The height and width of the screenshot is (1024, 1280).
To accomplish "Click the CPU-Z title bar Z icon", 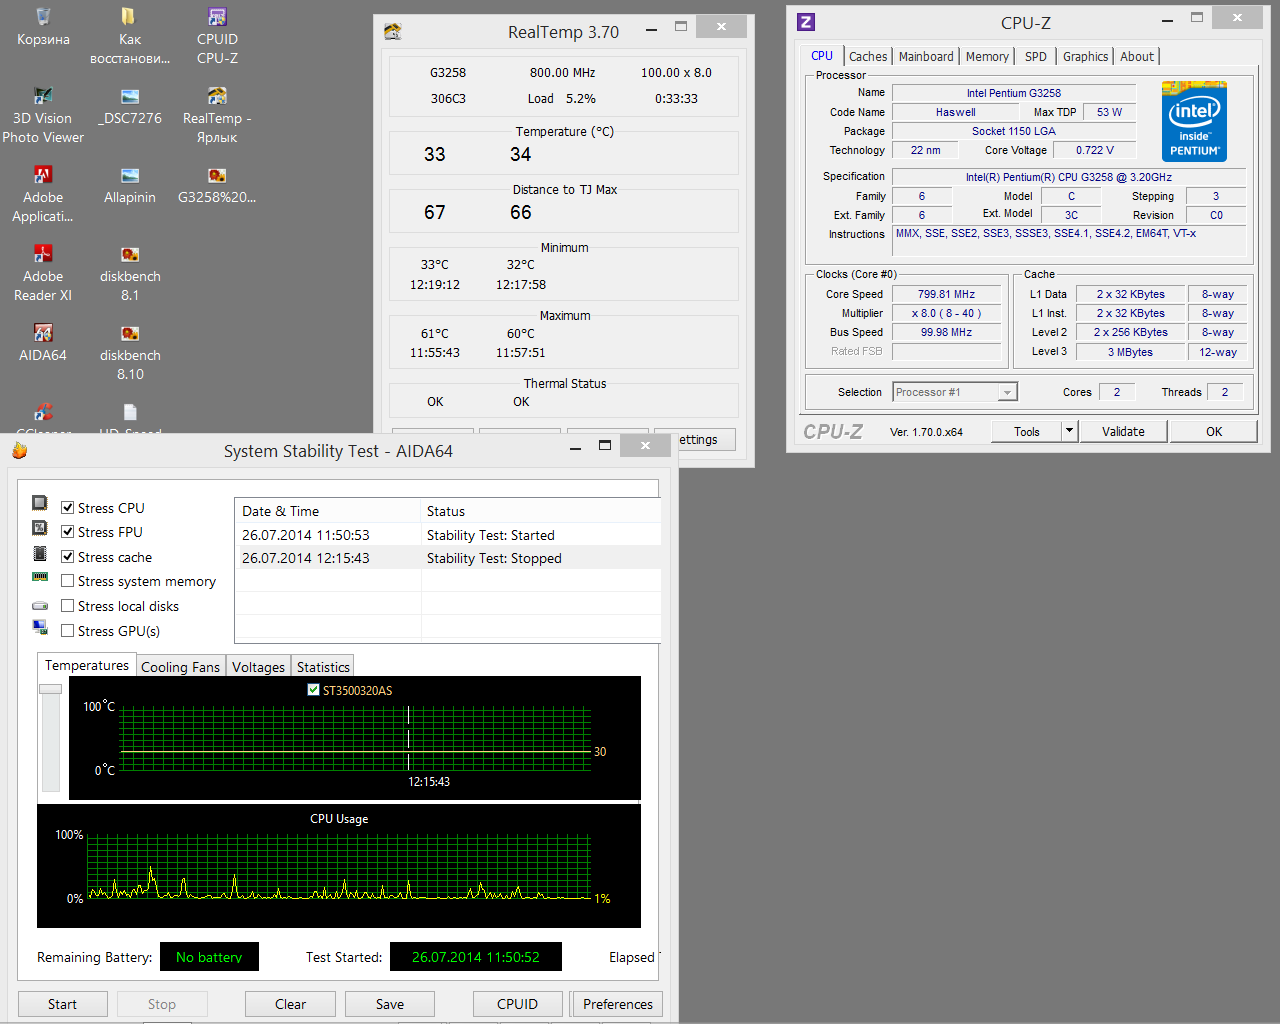I will pyautogui.click(x=806, y=22).
